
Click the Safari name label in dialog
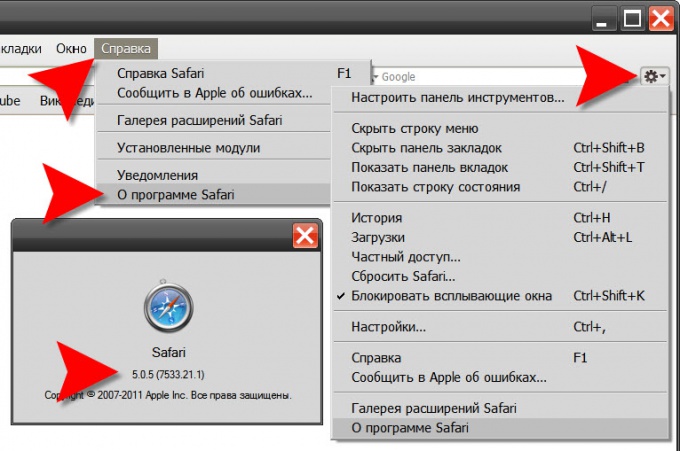pos(169,352)
